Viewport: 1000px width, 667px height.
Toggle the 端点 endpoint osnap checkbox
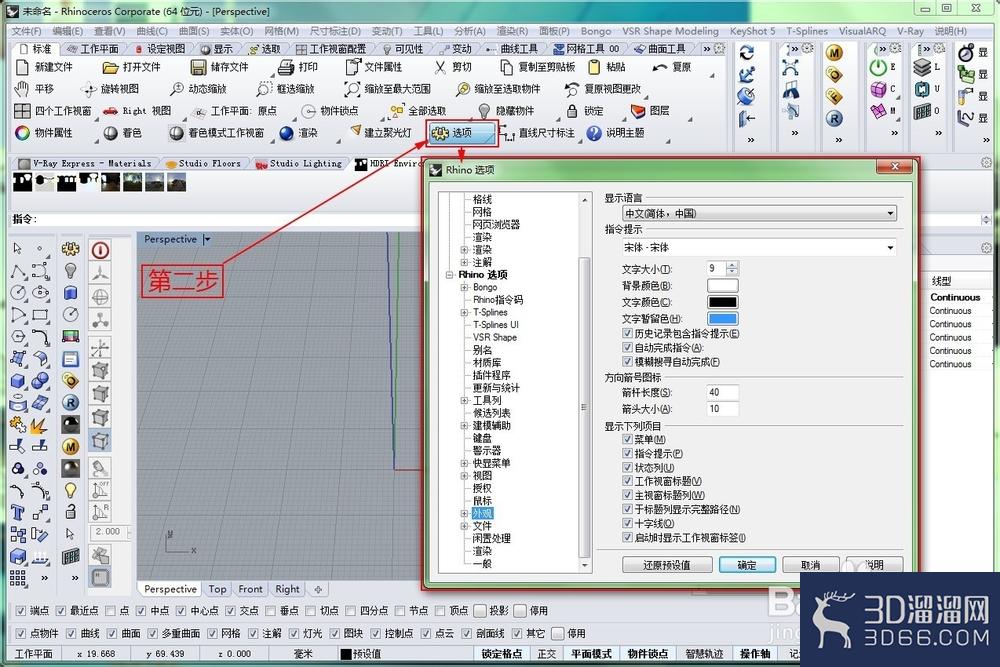pos(20,611)
